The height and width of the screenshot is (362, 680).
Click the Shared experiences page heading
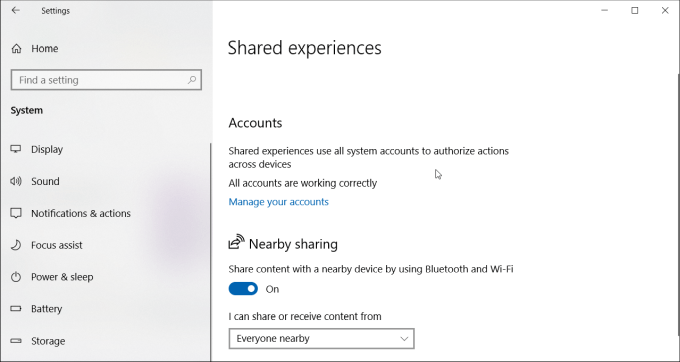coord(304,48)
